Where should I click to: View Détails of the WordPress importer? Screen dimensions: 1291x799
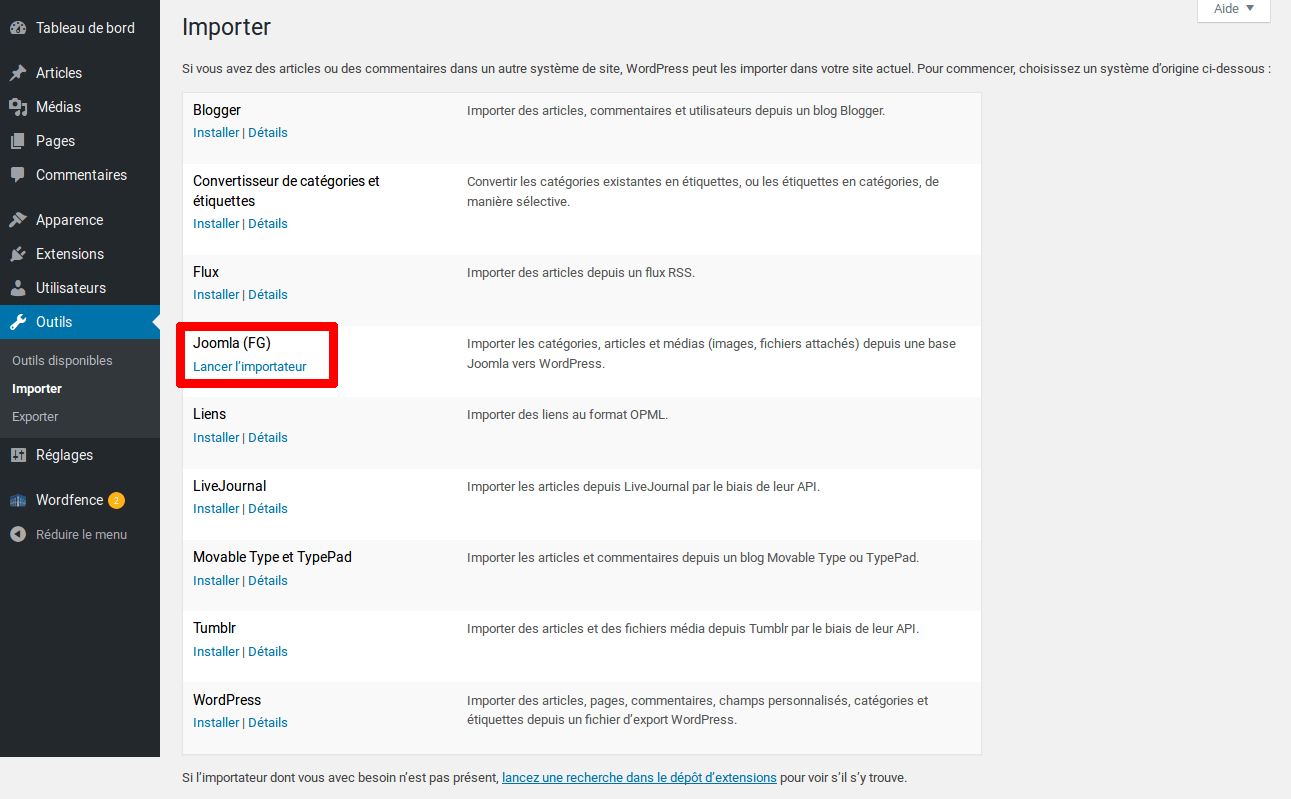click(x=267, y=721)
